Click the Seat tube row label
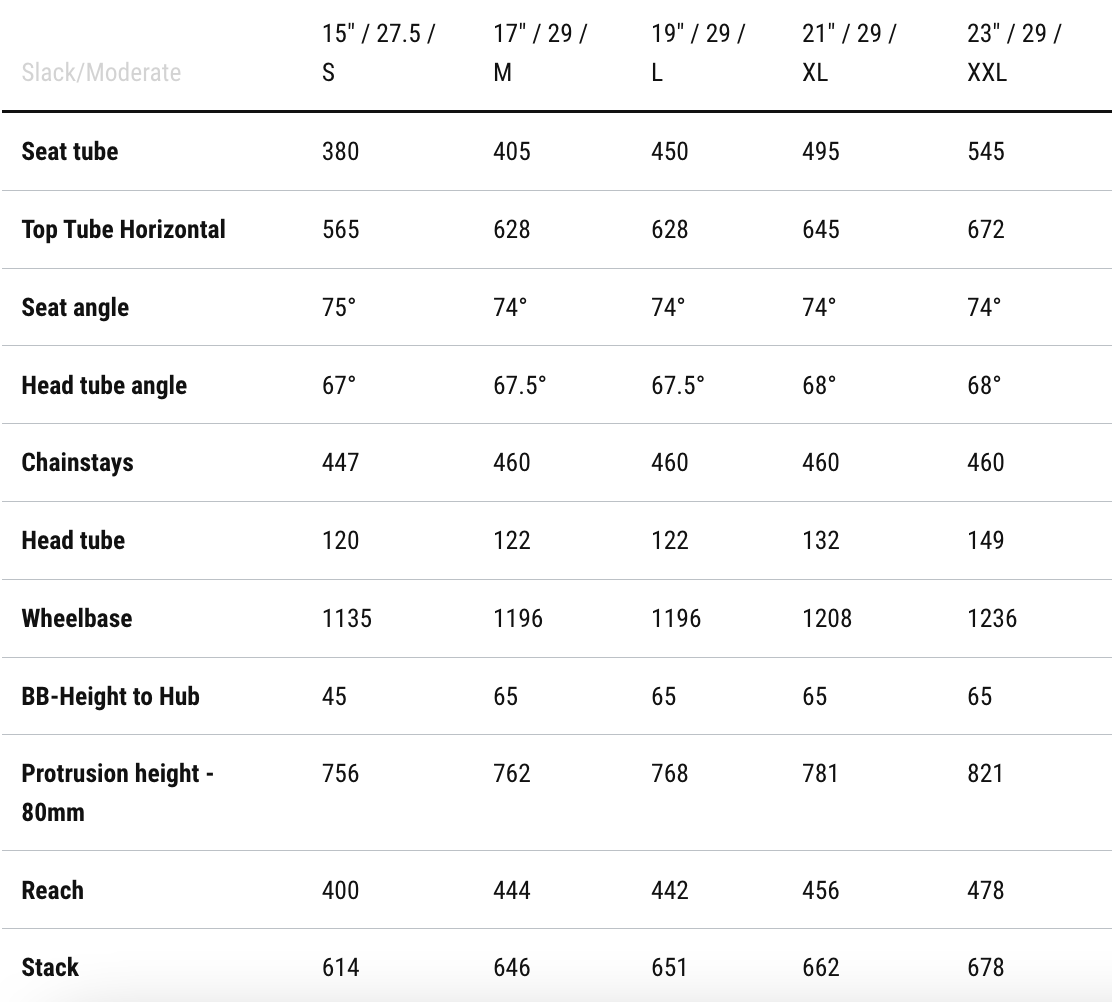The image size is (1112, 1002). 70,151
